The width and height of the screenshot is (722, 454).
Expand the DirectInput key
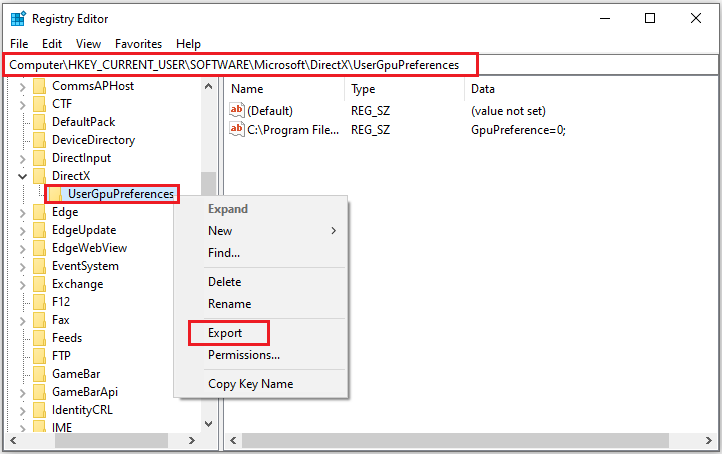click(x=23, y=159)
